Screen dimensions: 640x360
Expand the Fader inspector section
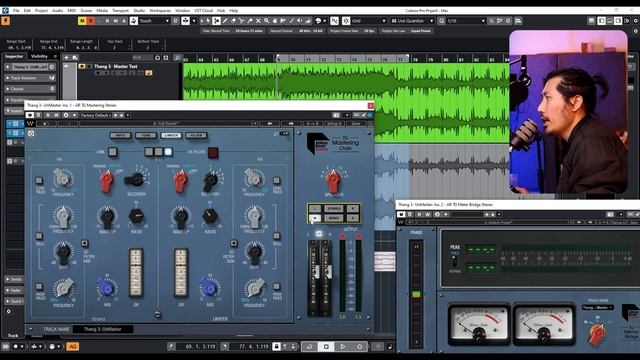[14, 290]
